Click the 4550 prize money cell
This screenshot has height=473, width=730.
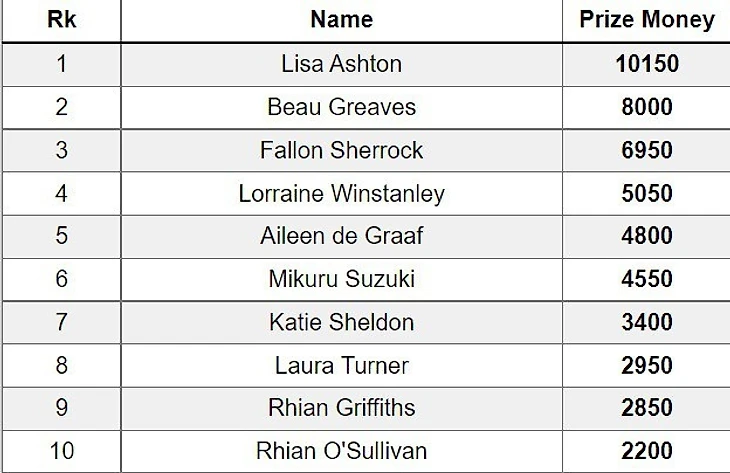pyautogui.click(x=646, y=280)
